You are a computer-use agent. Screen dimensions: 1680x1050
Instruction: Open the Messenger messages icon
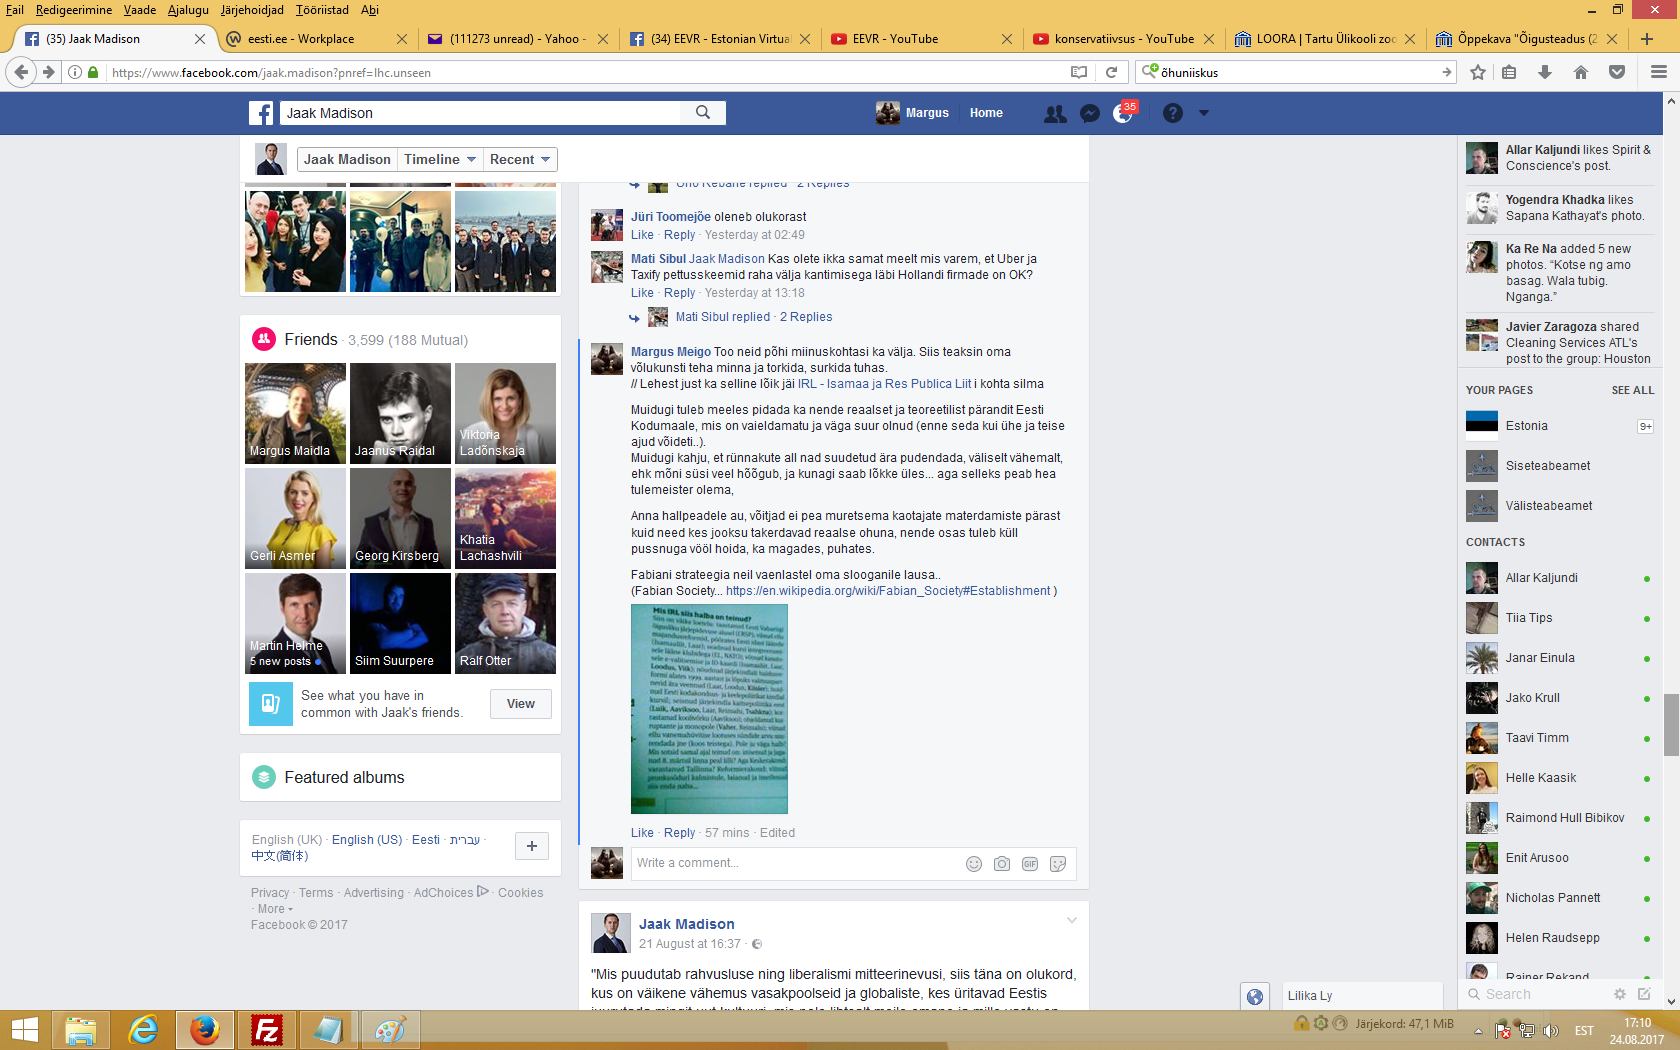tap(1090, 114)
